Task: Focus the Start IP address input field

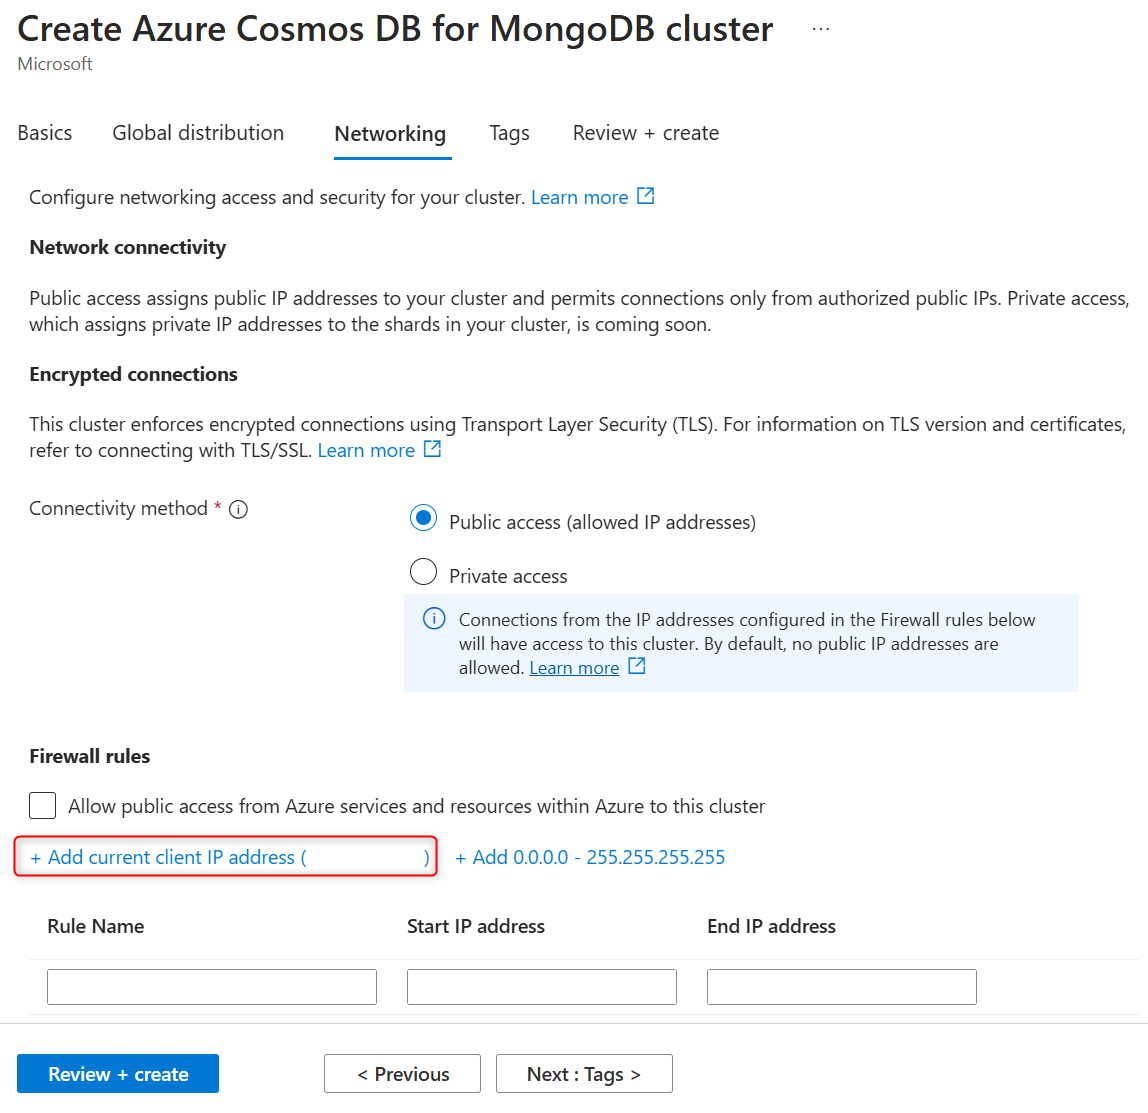Action: pyautogui.click(x=542, y=987)
